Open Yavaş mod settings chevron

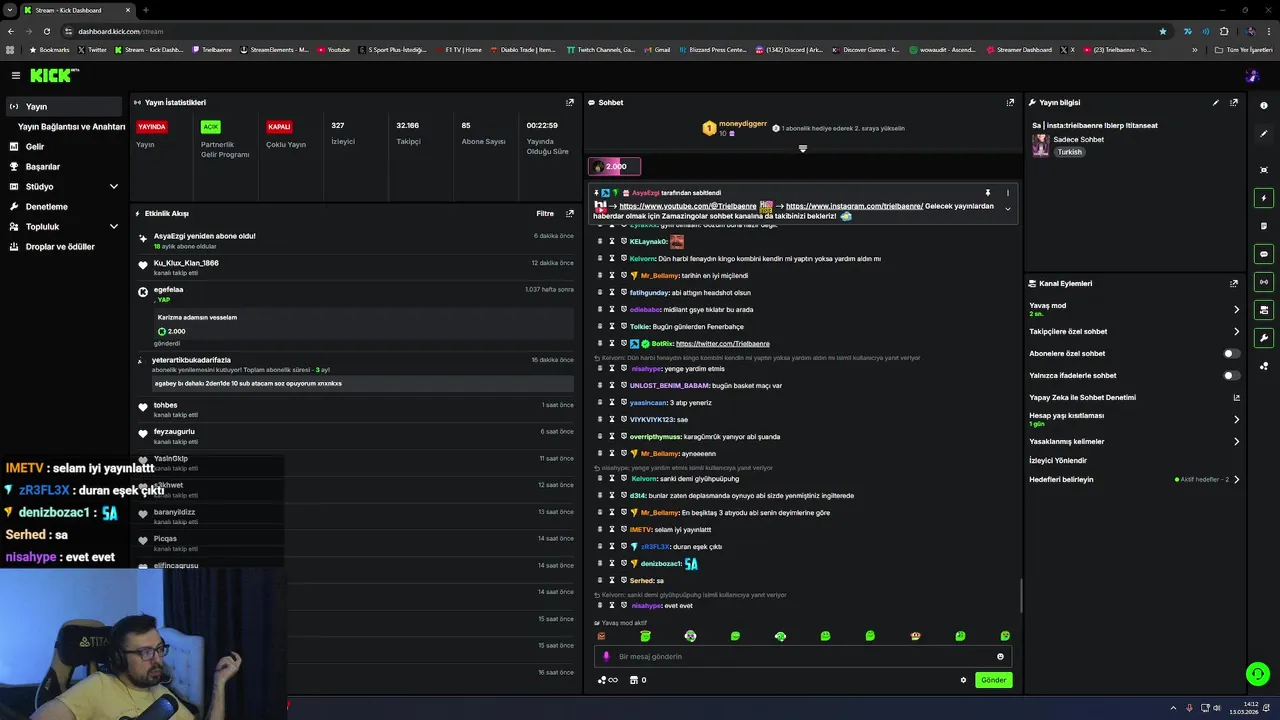(x=1236, y=309)
